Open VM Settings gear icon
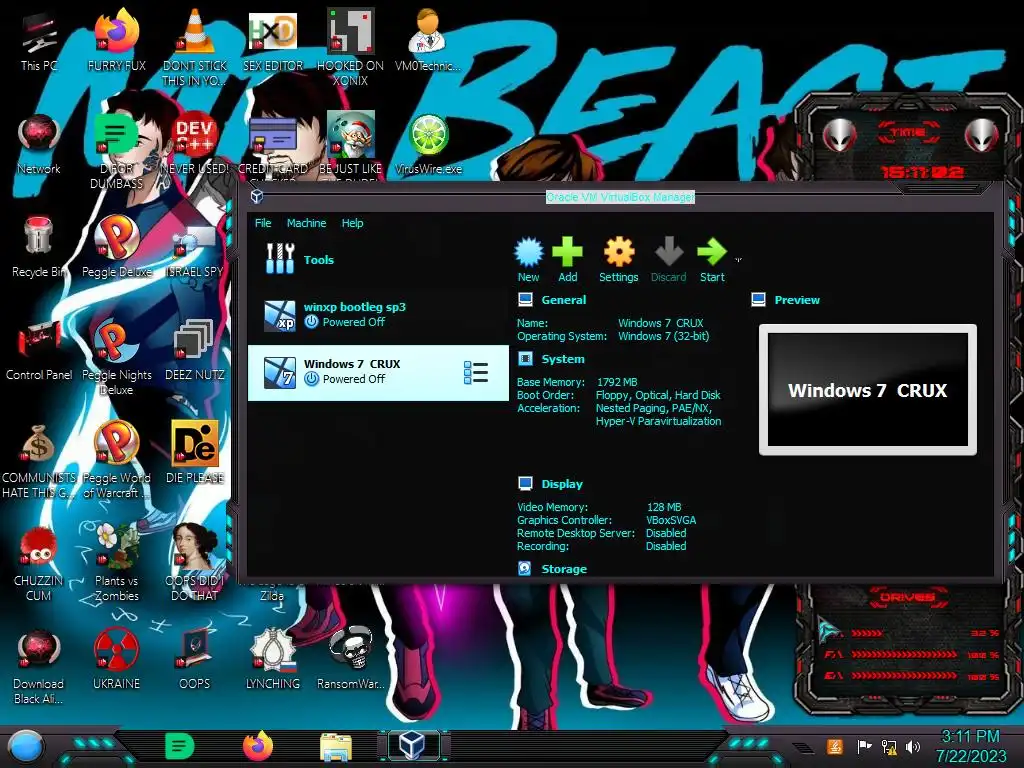This screenshot has width=1024, height=768. tap(618, 252)
